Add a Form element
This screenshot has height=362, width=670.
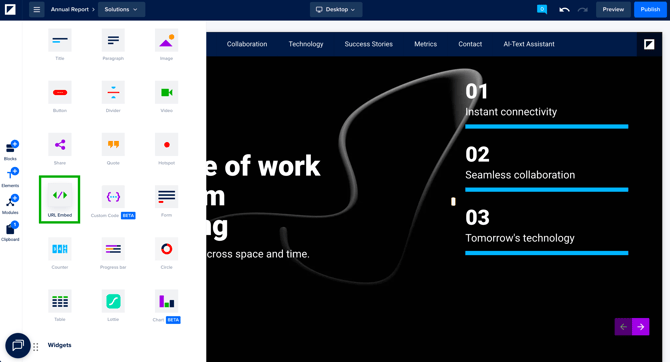point(167,197)
